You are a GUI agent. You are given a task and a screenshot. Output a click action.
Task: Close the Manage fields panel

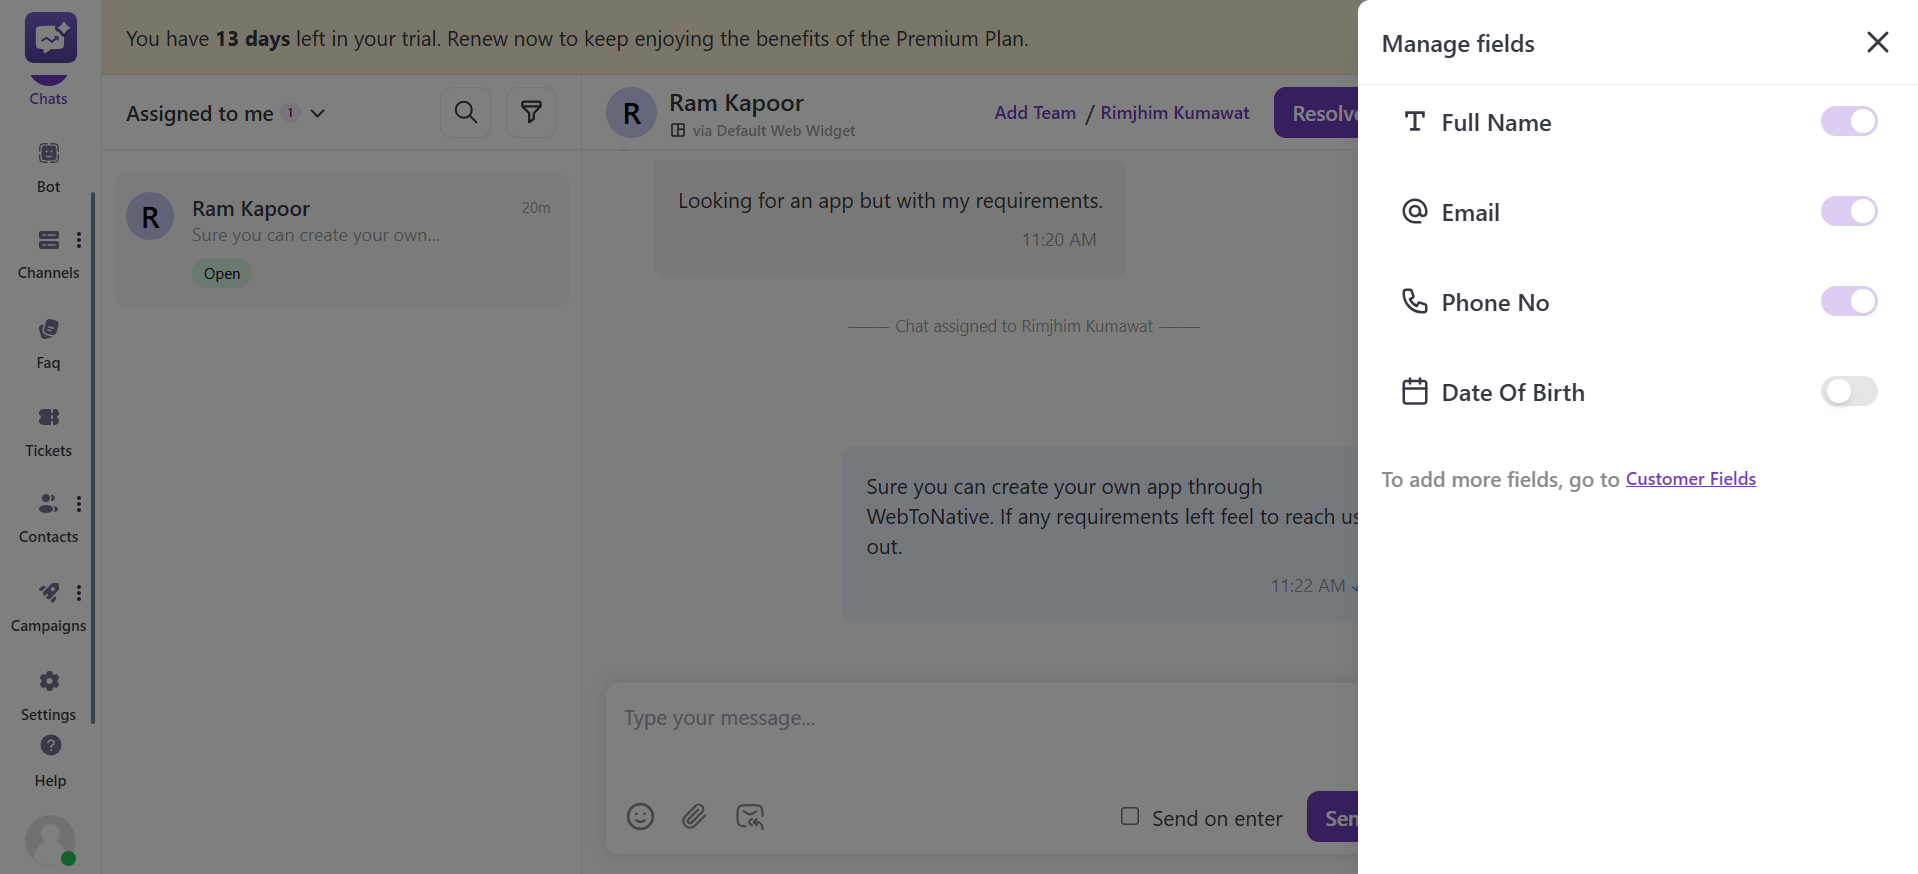tap(1877, 42)
